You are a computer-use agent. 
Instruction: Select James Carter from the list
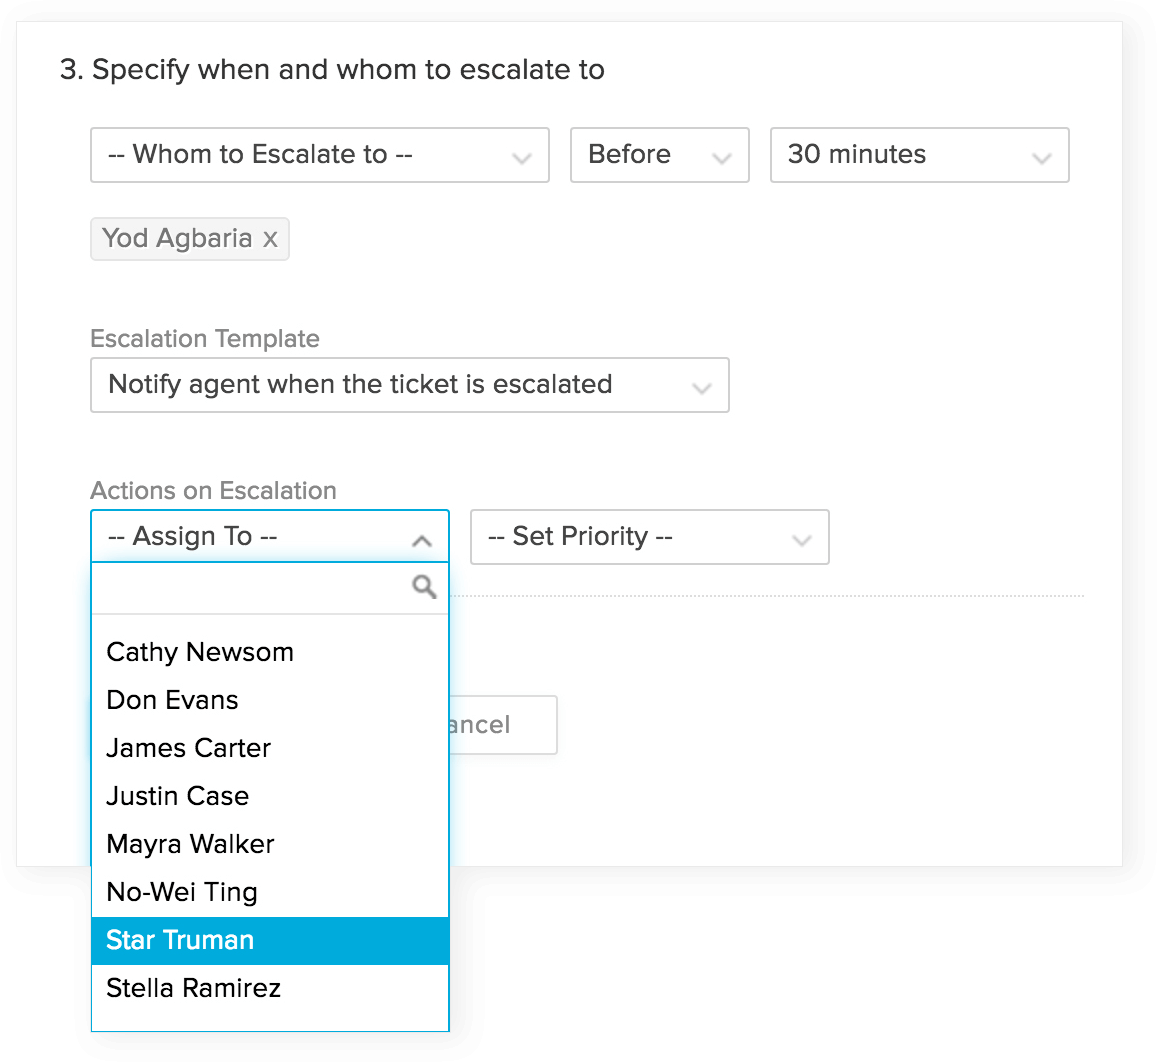pos(189,748)
